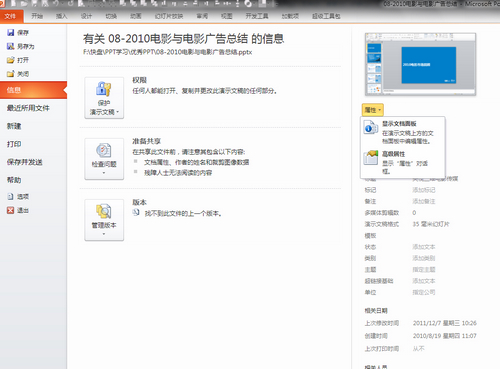Open the 加载项 (Add-ins) tab
The width and height of the screenshot is (500, 369).
point(290,16)
